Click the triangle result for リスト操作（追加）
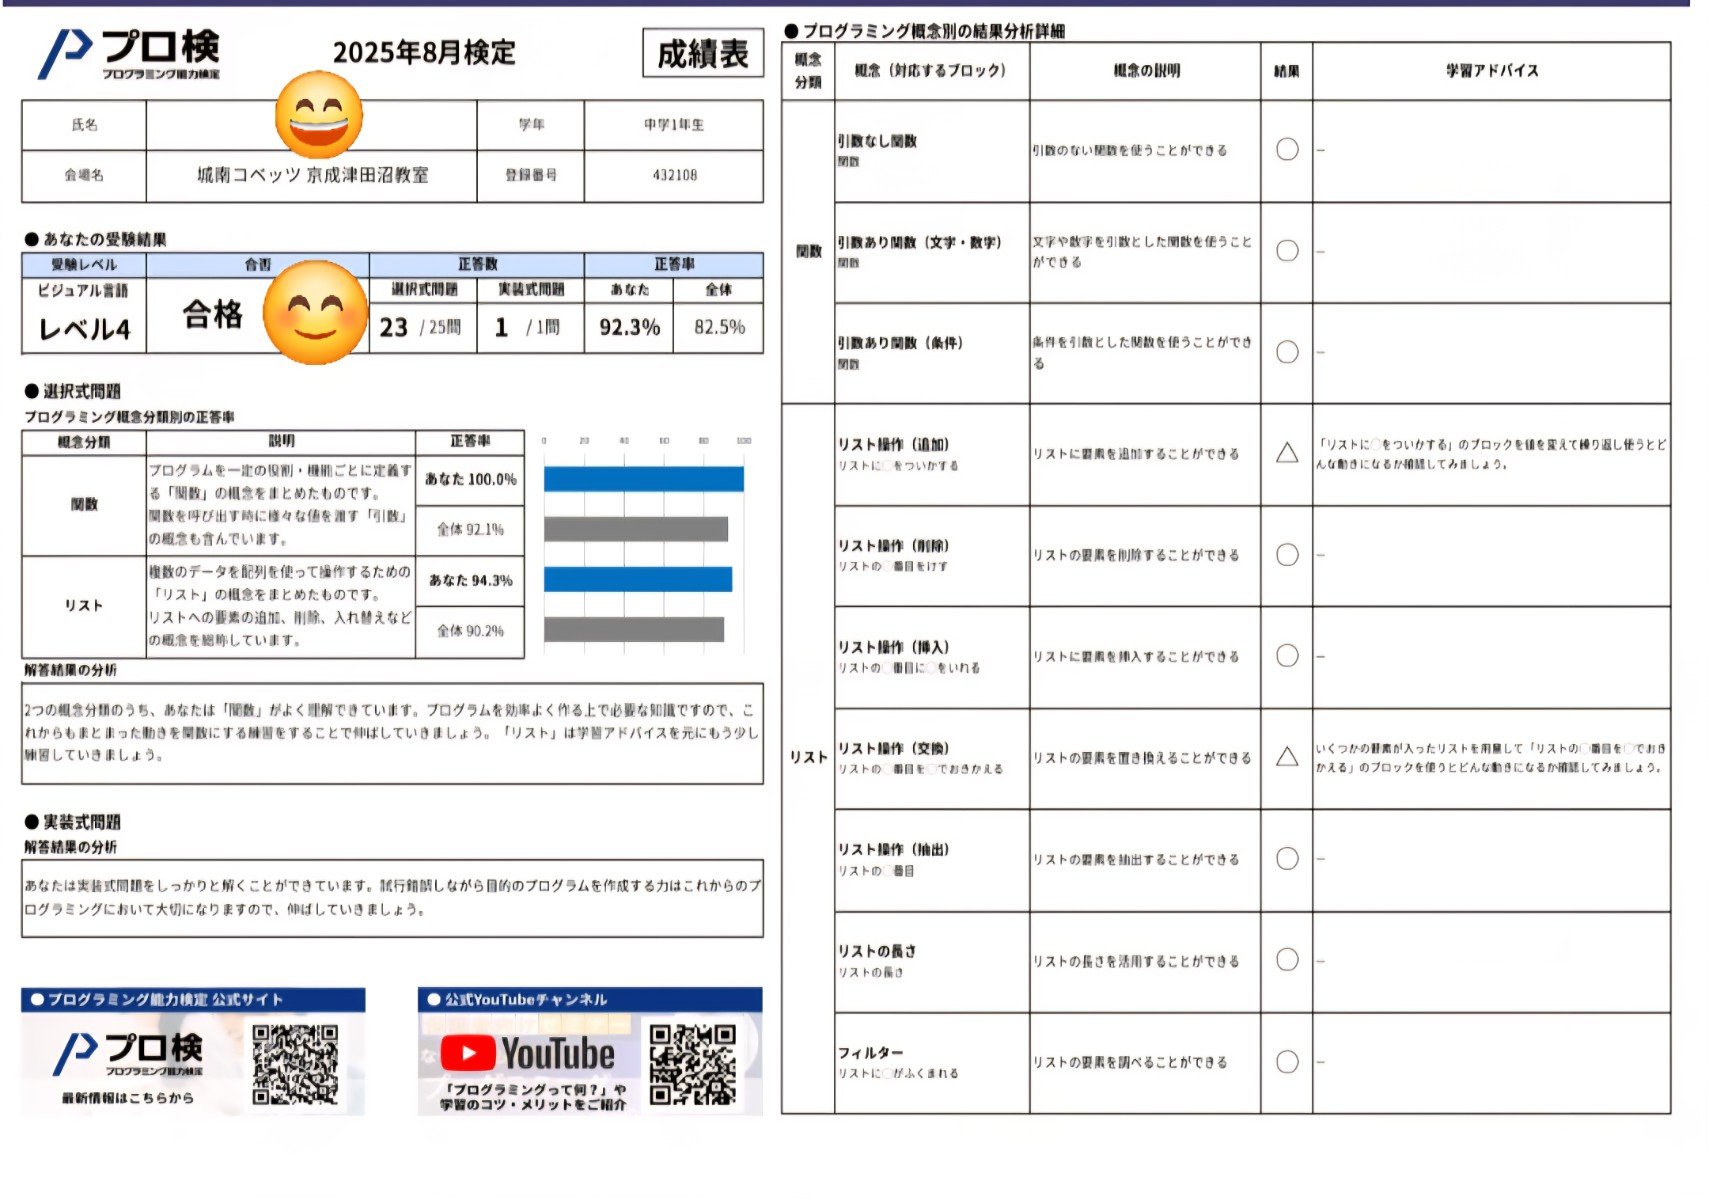Viewport: 1709px width, 1200px height. pyautogui.click(x=1287, y=453)
